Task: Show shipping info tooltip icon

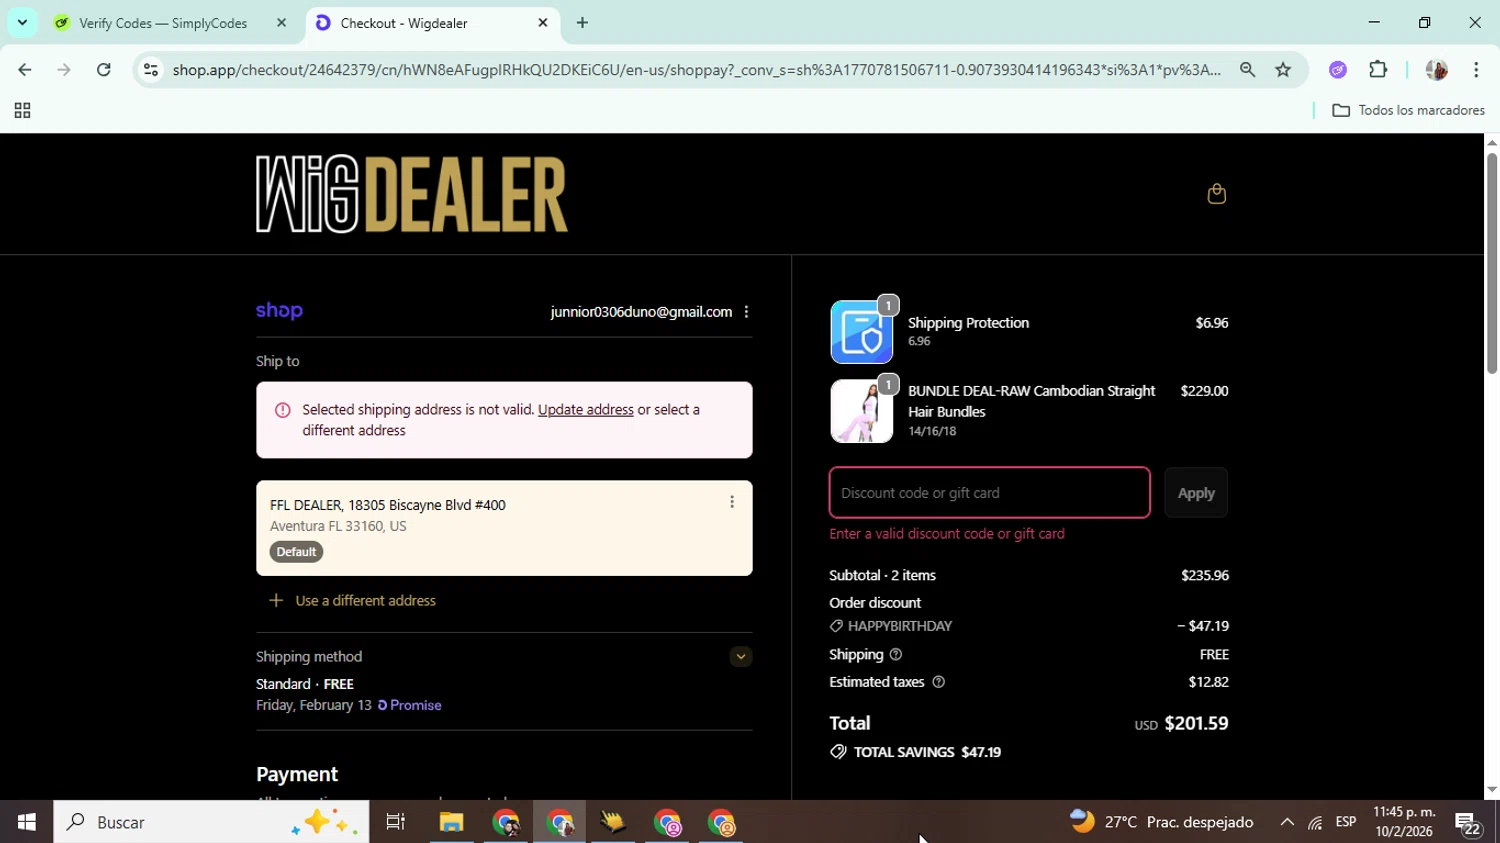Action: (896, 655)
